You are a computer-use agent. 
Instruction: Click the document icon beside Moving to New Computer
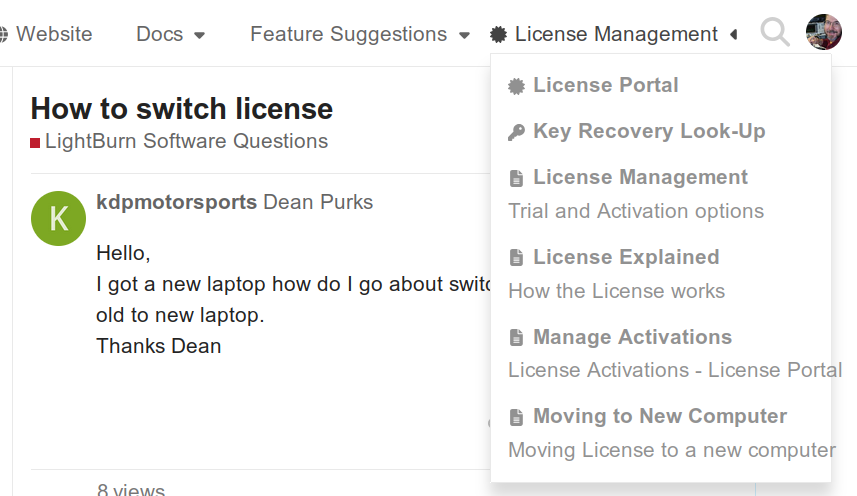(516, 417)
